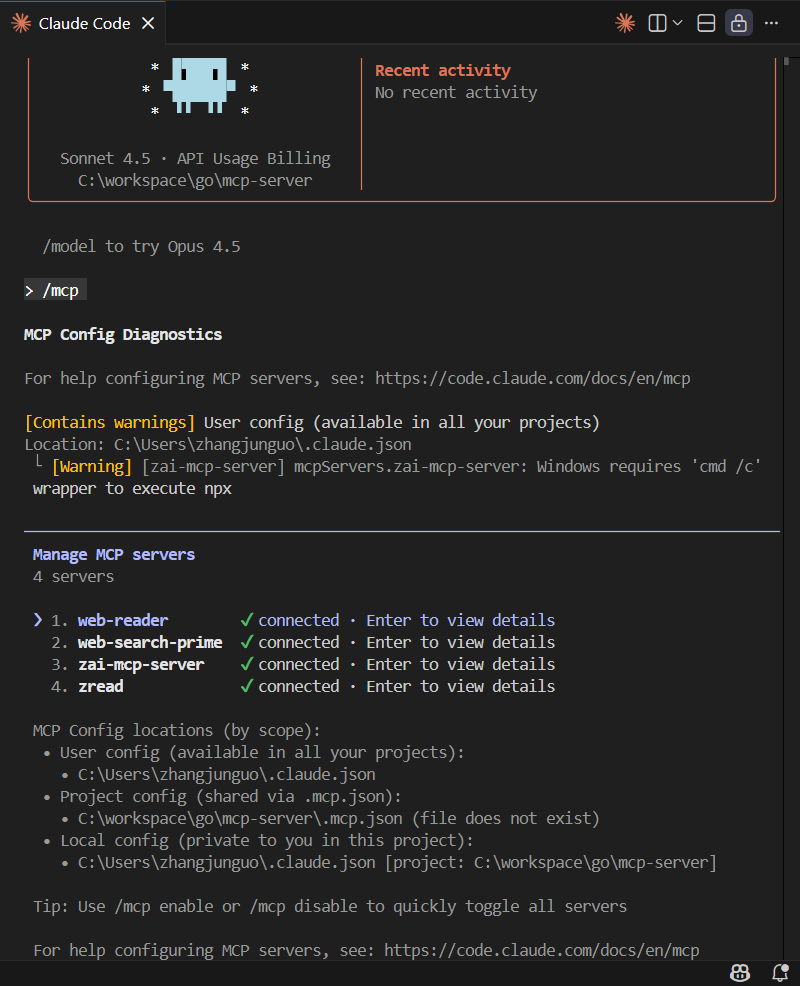Click 'MCP Config Diagnostics' heading

point(123,335)
